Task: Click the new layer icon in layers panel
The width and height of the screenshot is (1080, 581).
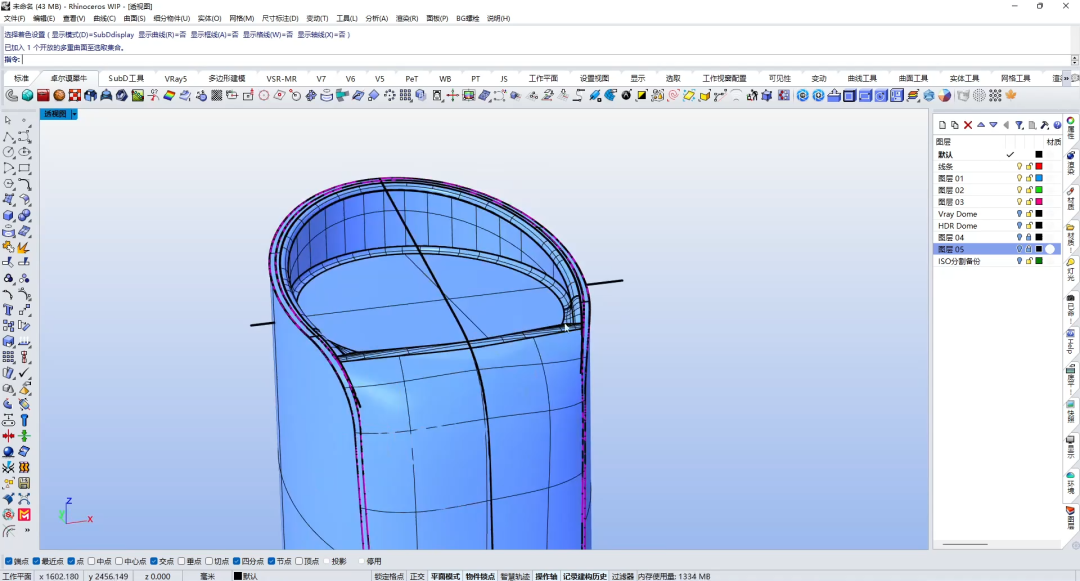Action: [942, 125]
